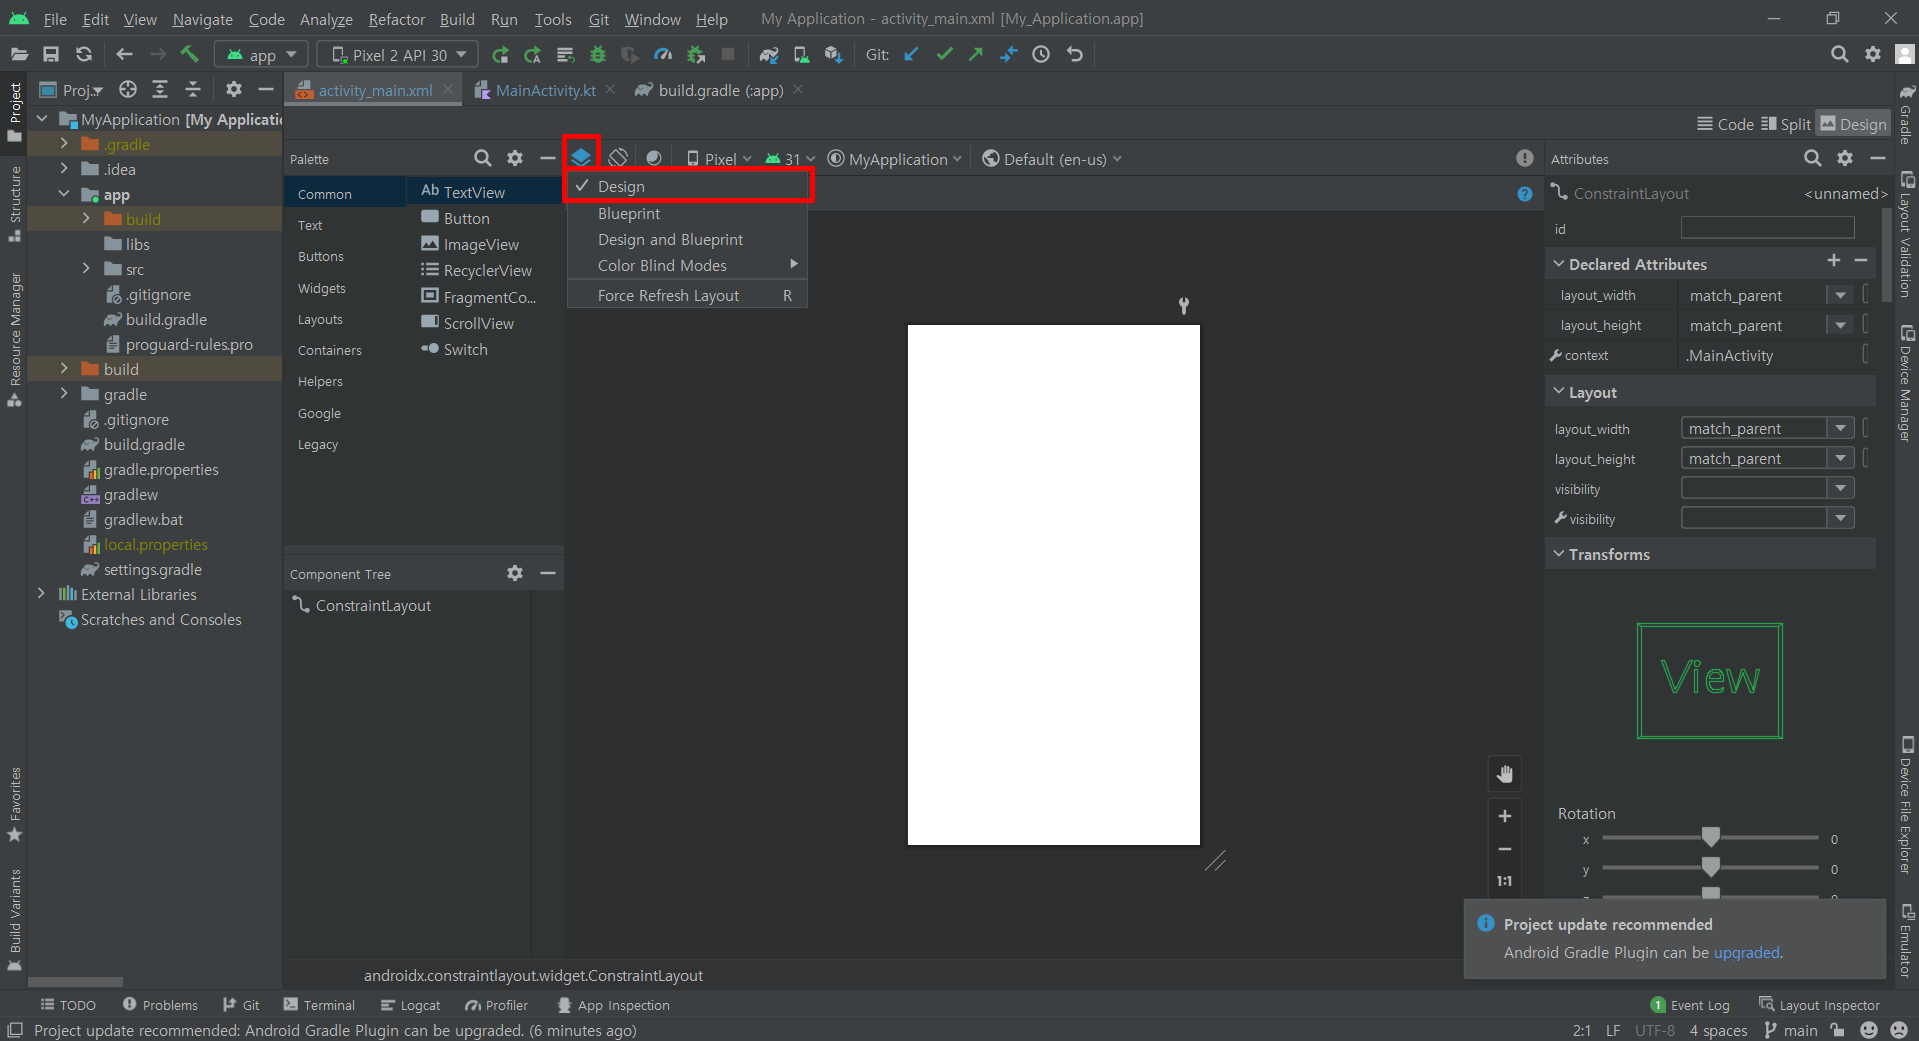Click the Attributes panel search icon

(1812, 158)
